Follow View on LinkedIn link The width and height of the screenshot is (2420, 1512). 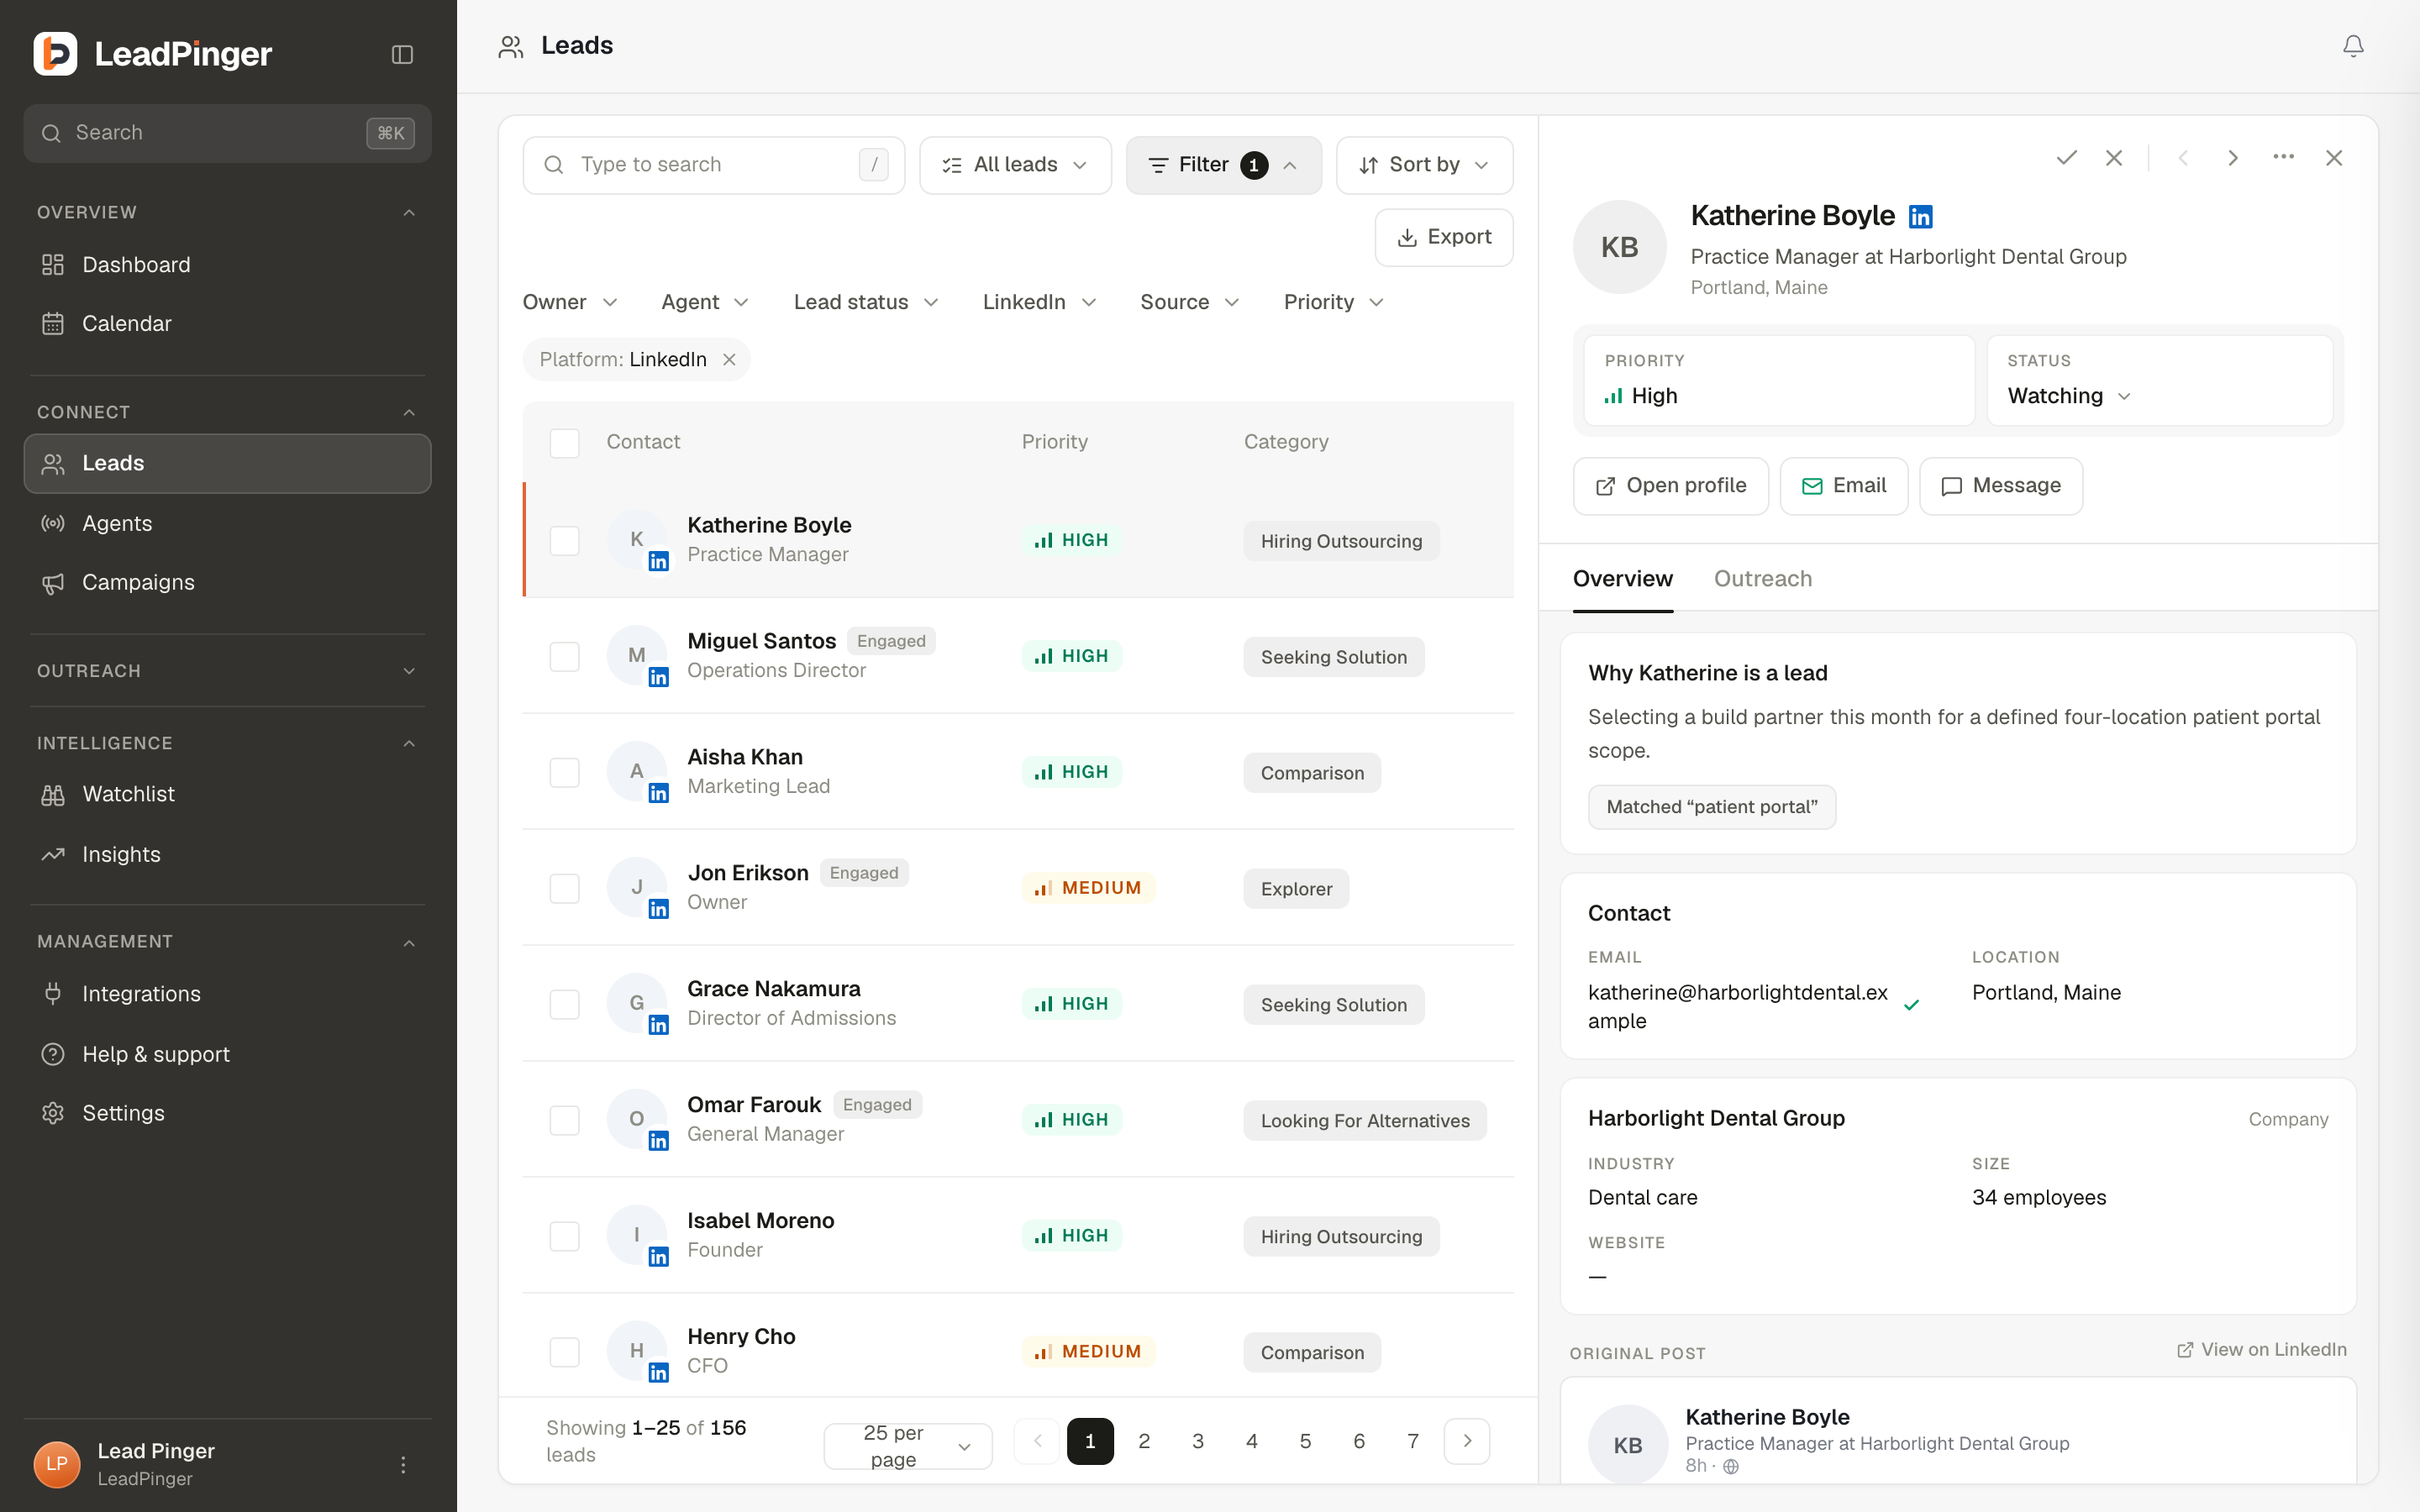(x=2262, y=1350)
